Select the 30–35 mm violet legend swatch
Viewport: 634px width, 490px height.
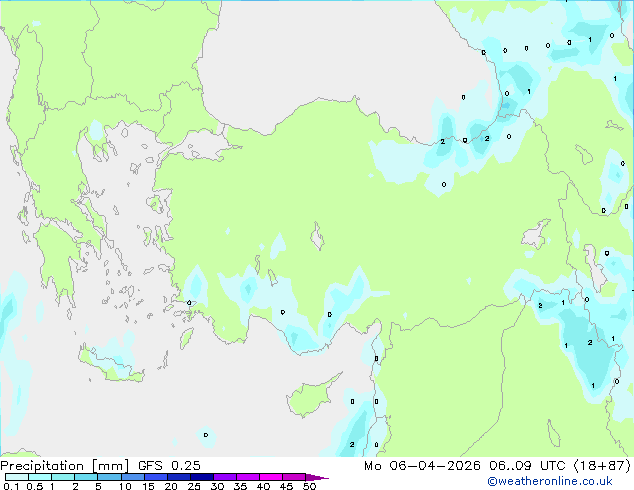(x=224, y=477)
